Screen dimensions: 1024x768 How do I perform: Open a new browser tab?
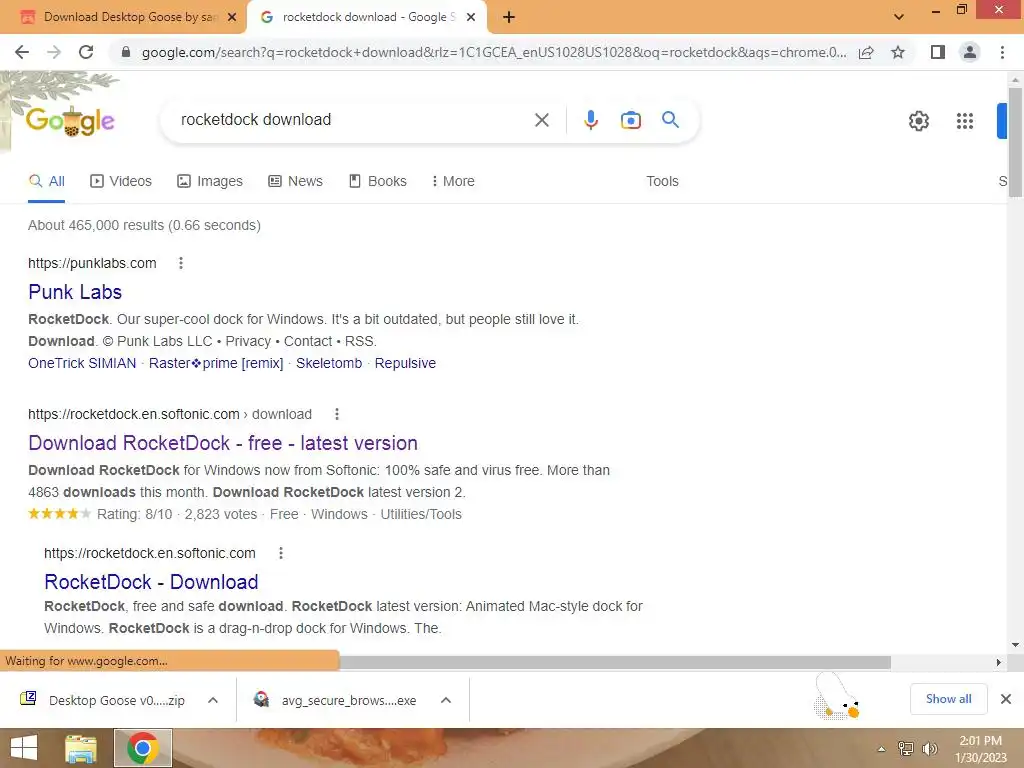[509, 18]
